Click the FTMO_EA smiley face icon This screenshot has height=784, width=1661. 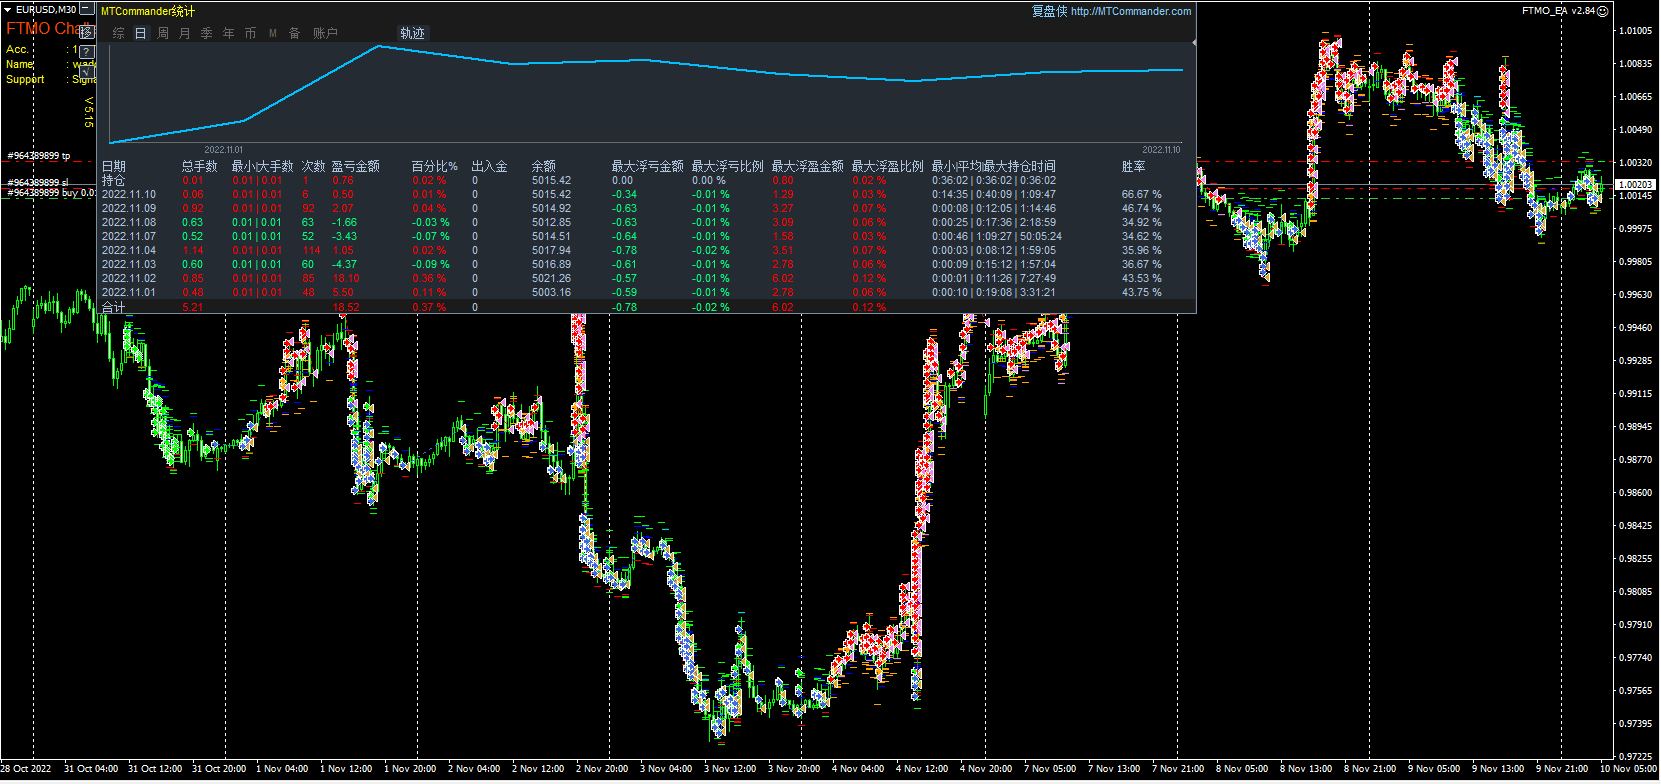[x=1602, y=11]
